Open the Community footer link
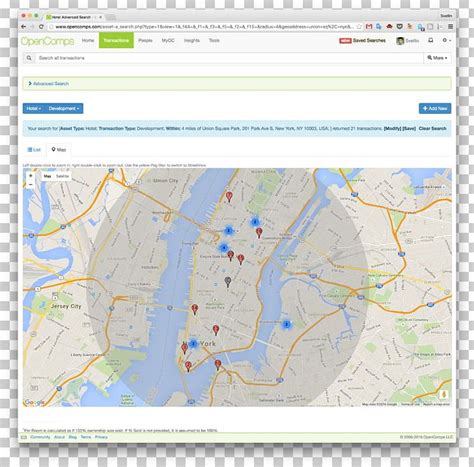Screen dimensions: 474x467 point(40,437)
